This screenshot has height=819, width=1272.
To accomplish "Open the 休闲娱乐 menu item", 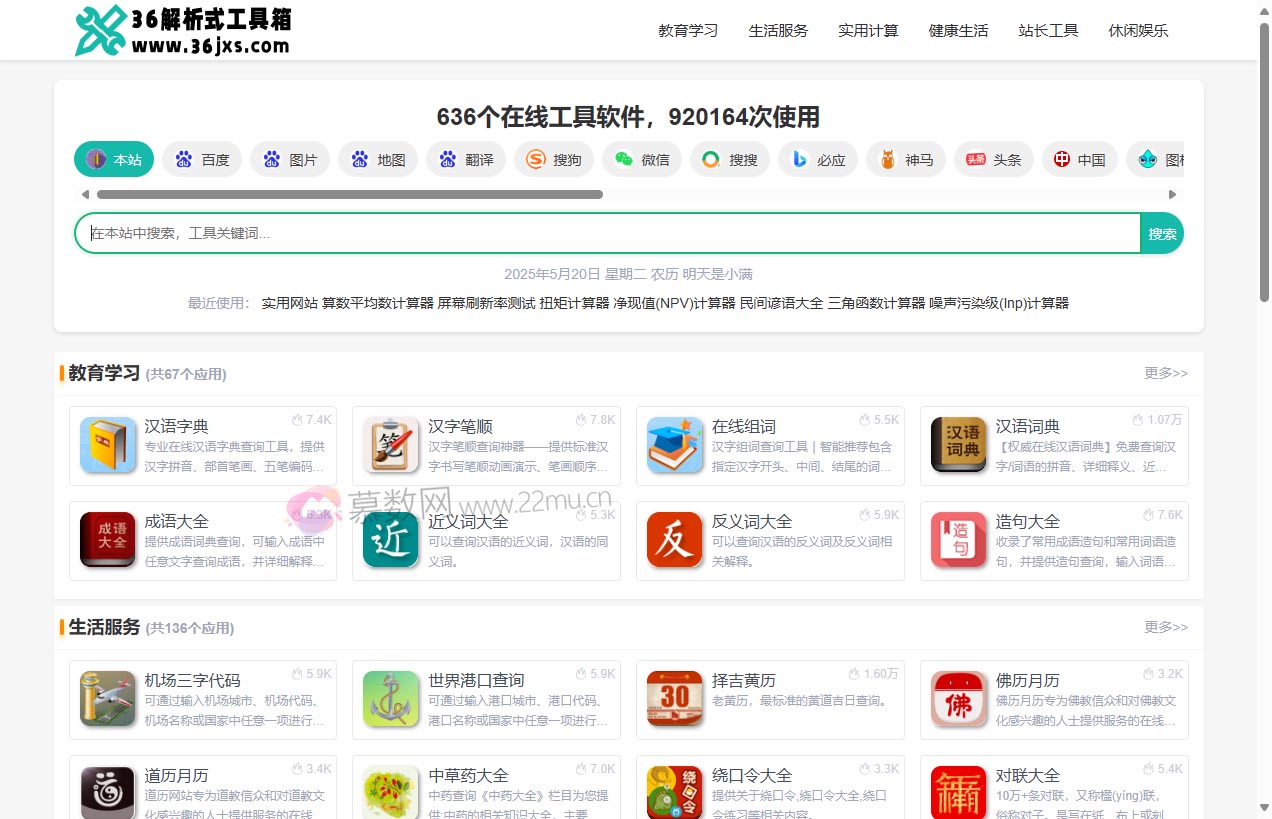I will pyautogui.click(x=1138, y=31).
